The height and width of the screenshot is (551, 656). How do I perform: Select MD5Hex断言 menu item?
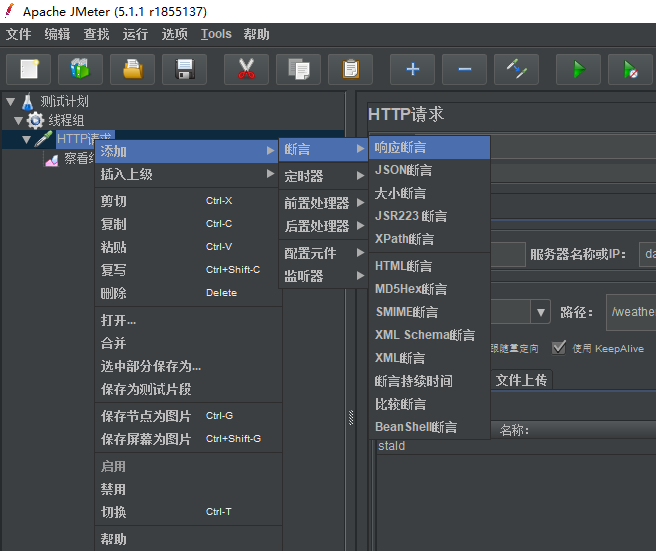[429, 289]
